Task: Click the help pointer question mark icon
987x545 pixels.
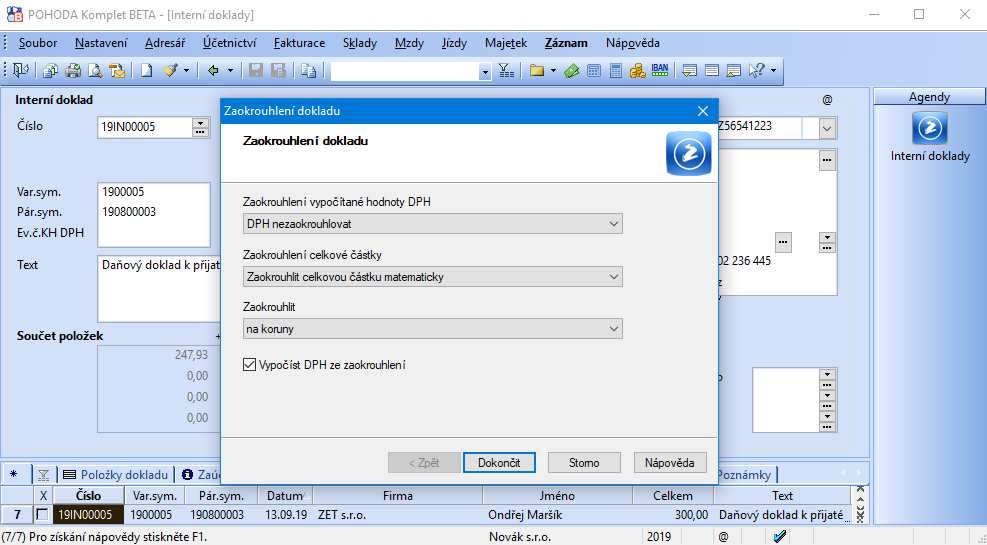Action: (x=757, y=71)
